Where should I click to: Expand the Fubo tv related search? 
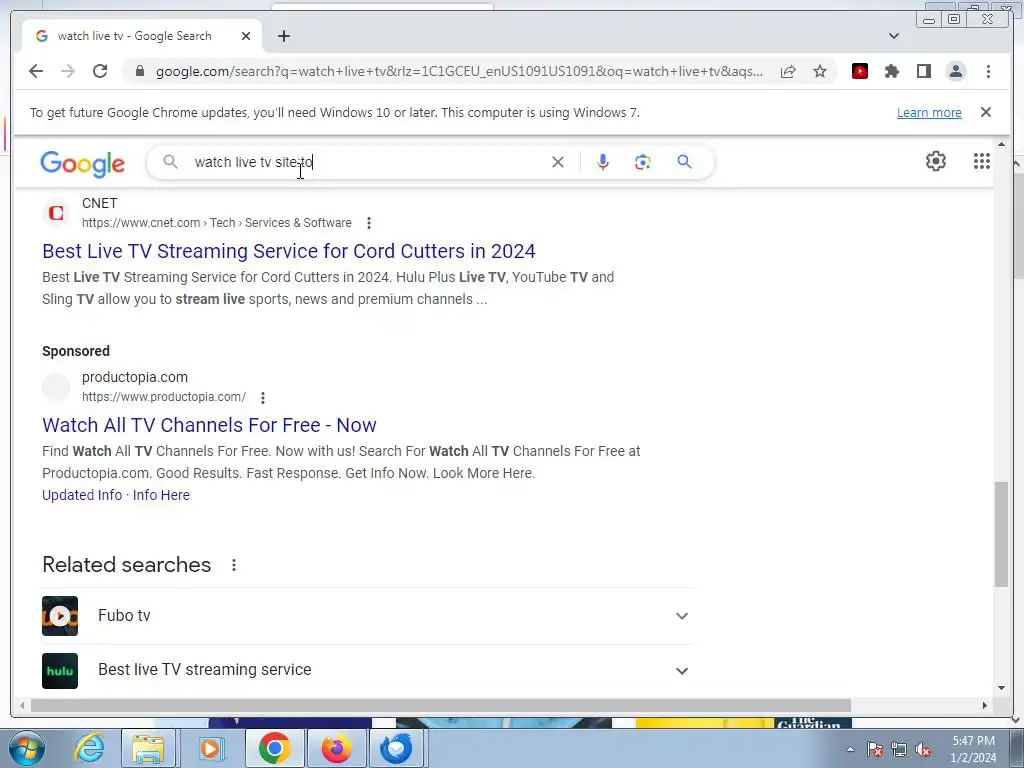pyautogui.click(x=366, y=616)
